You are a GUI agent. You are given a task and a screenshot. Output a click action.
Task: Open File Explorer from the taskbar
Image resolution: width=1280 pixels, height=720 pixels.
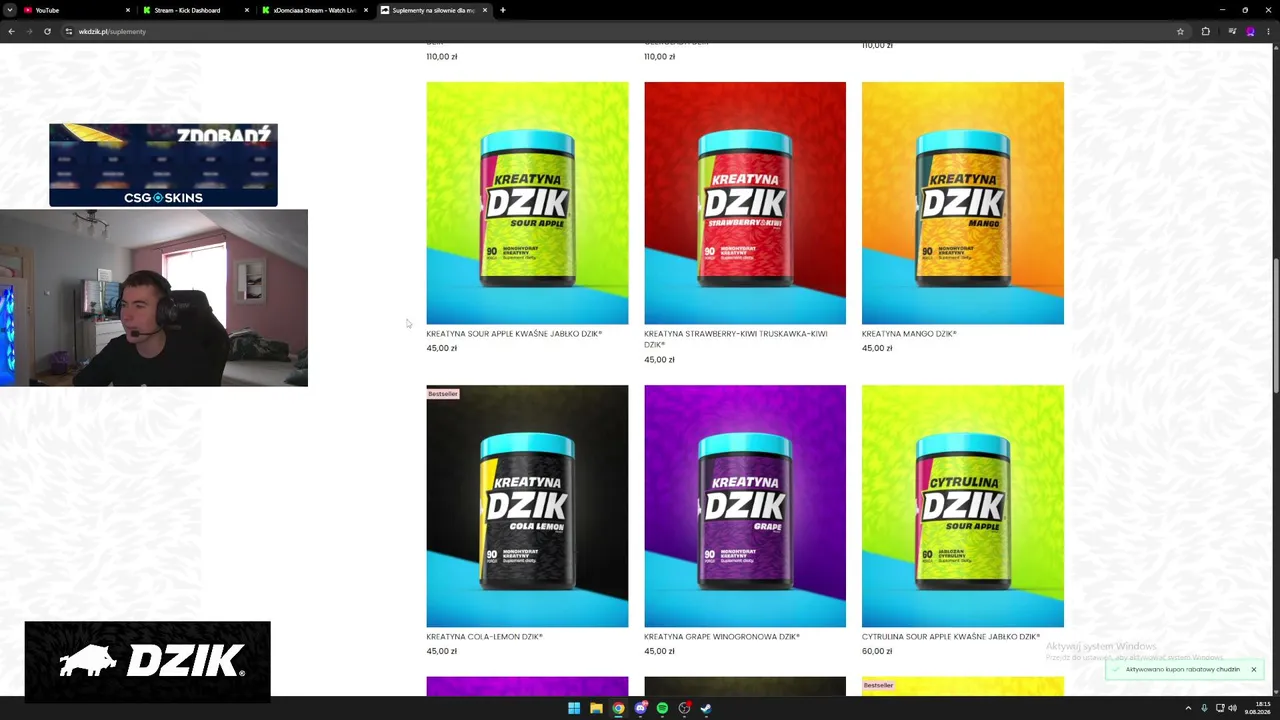[596, 708]
